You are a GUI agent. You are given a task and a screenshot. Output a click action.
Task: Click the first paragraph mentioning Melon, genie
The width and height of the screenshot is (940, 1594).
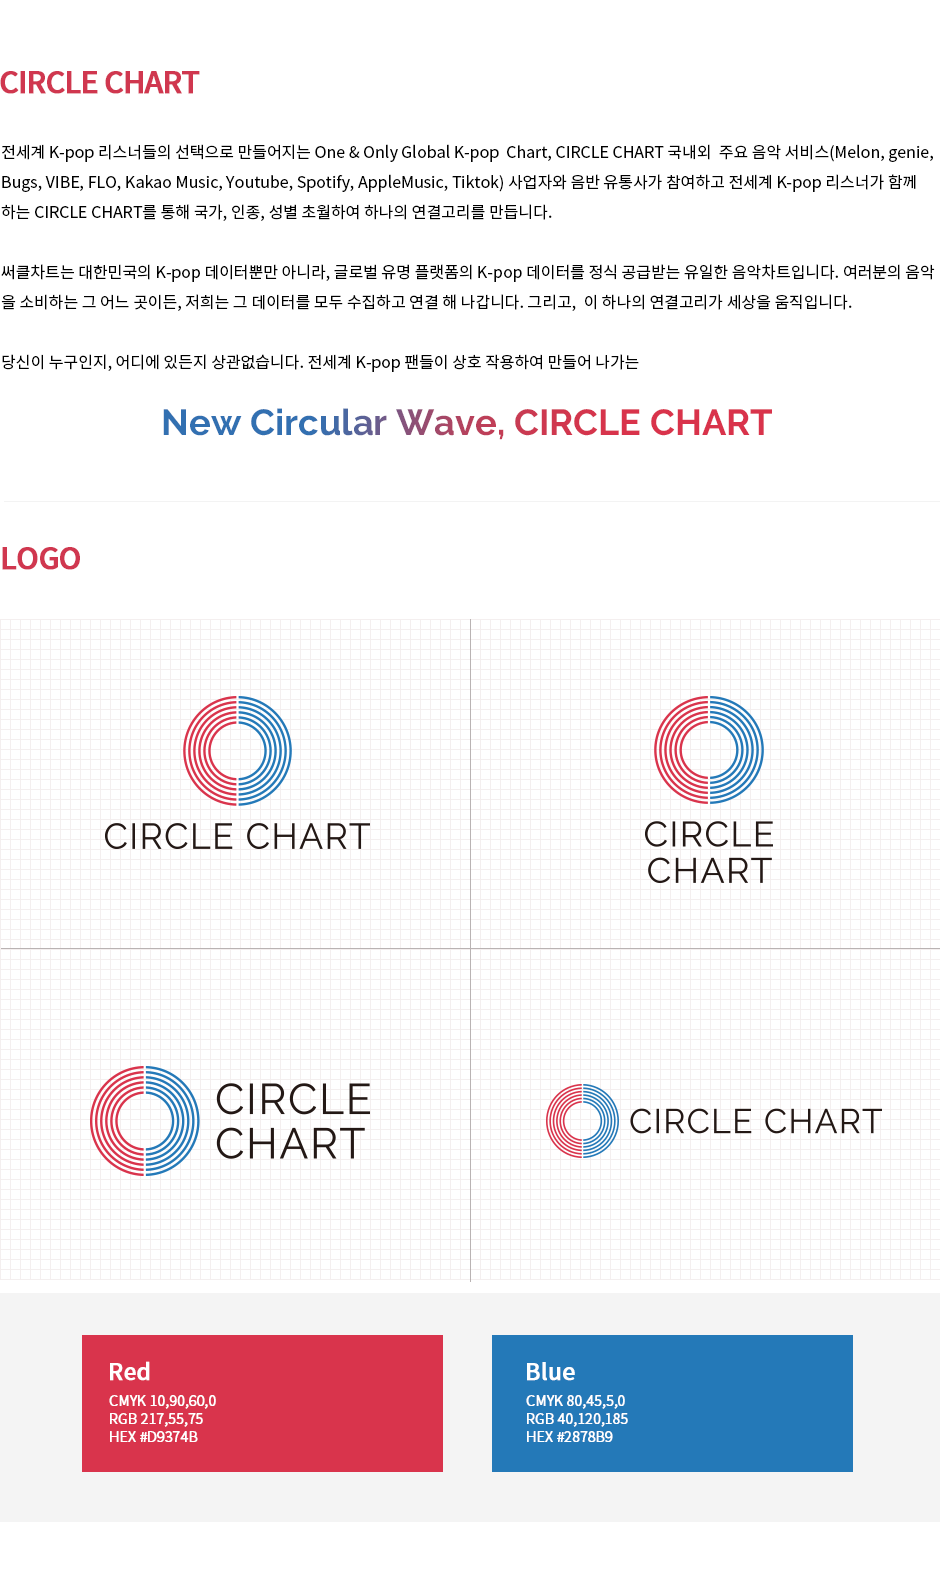[x=468, y=182]
